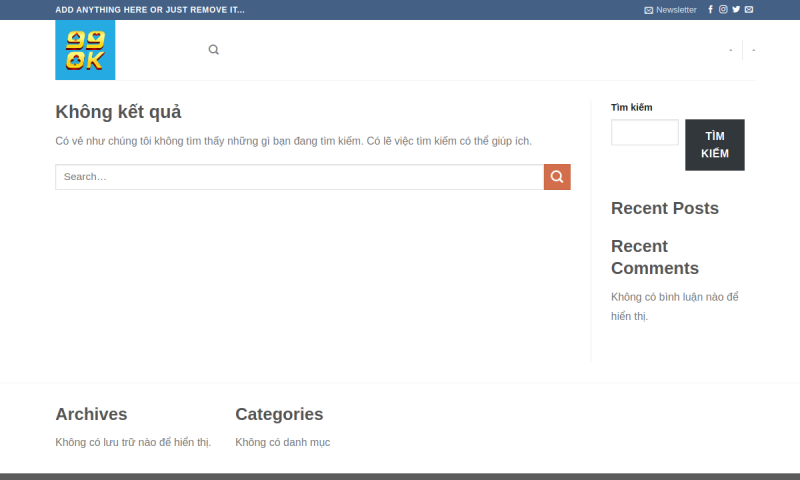800x480 pixels.
Task: Select the Recent Posts sidebar heading
Action: (664, 208)
